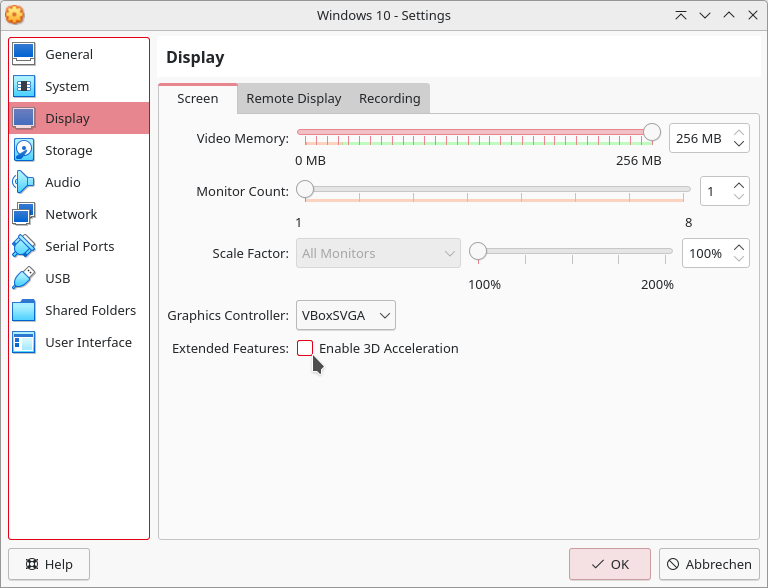Click the keep-above window button in title bar

pos(681,15)
